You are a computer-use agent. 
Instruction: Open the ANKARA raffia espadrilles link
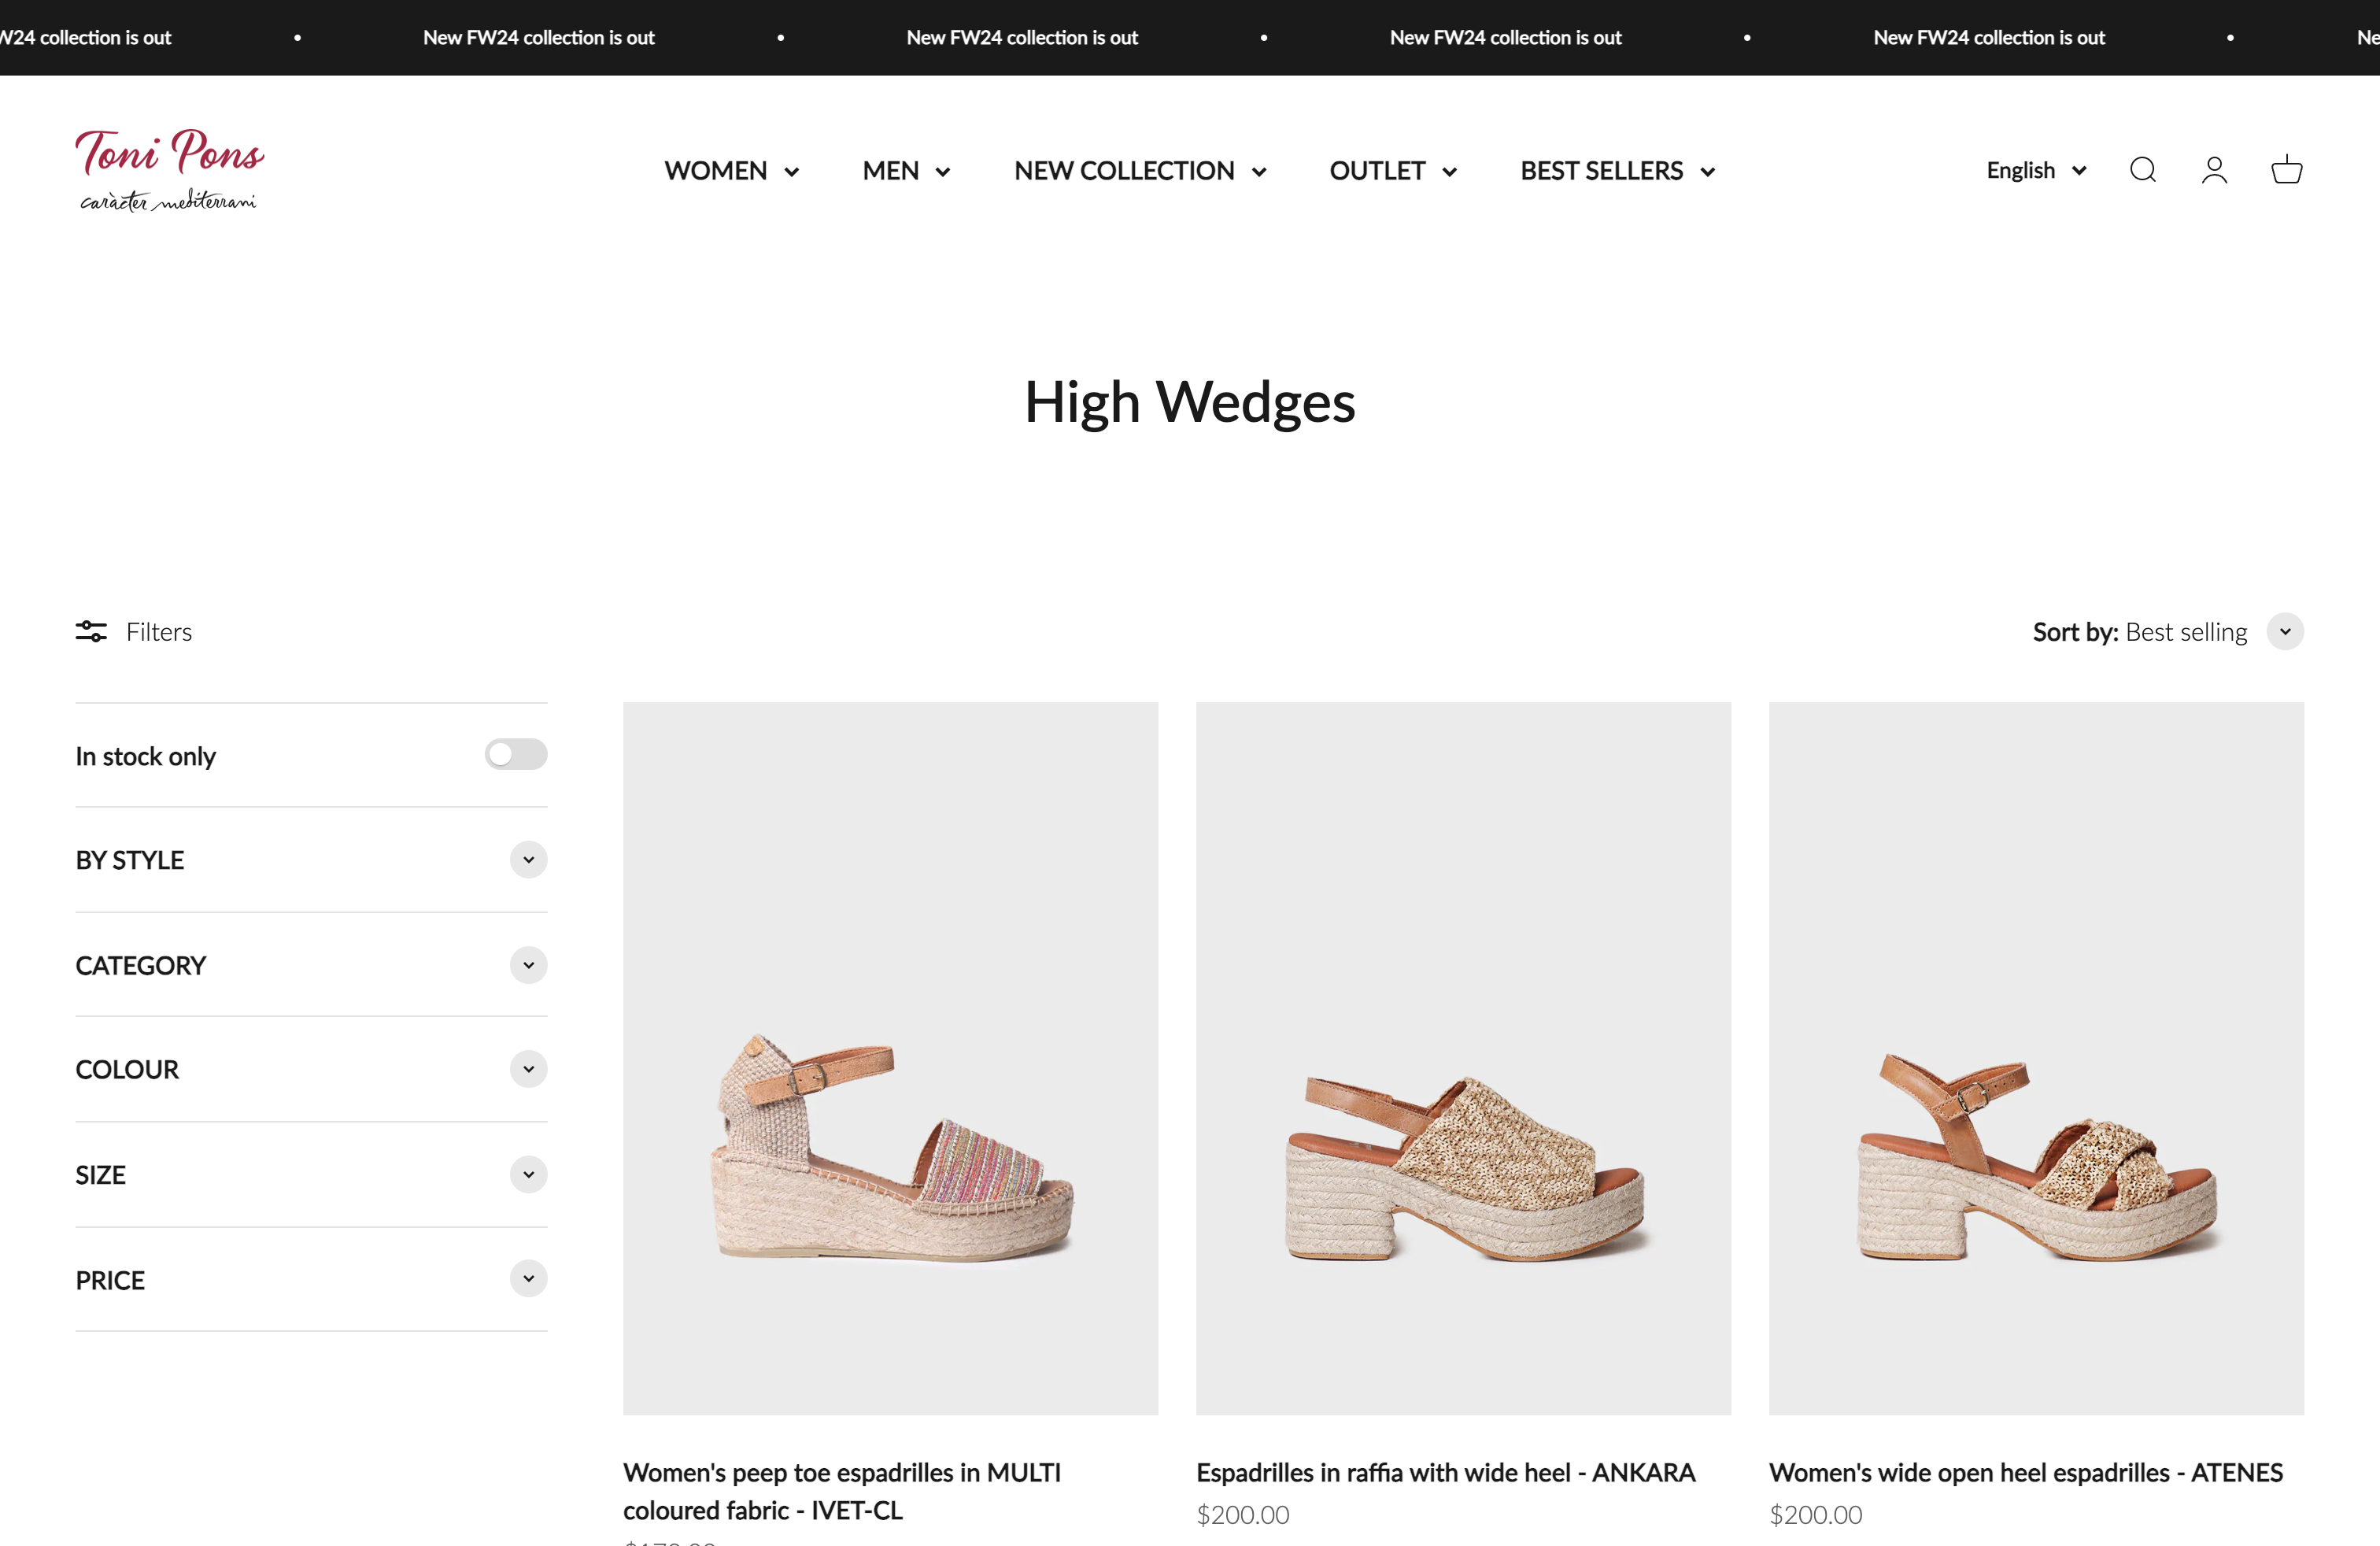(1445, 1472)
